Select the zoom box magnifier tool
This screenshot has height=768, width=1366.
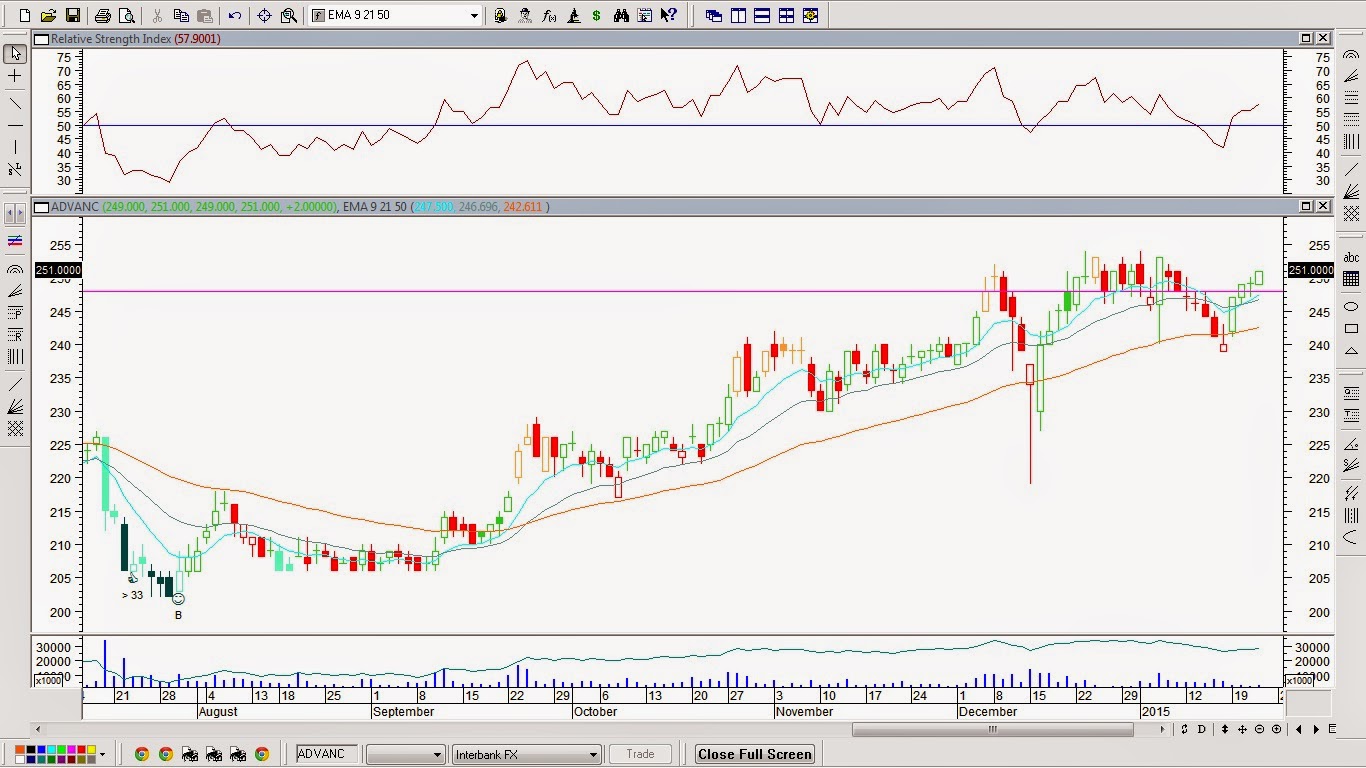[288, 16]
